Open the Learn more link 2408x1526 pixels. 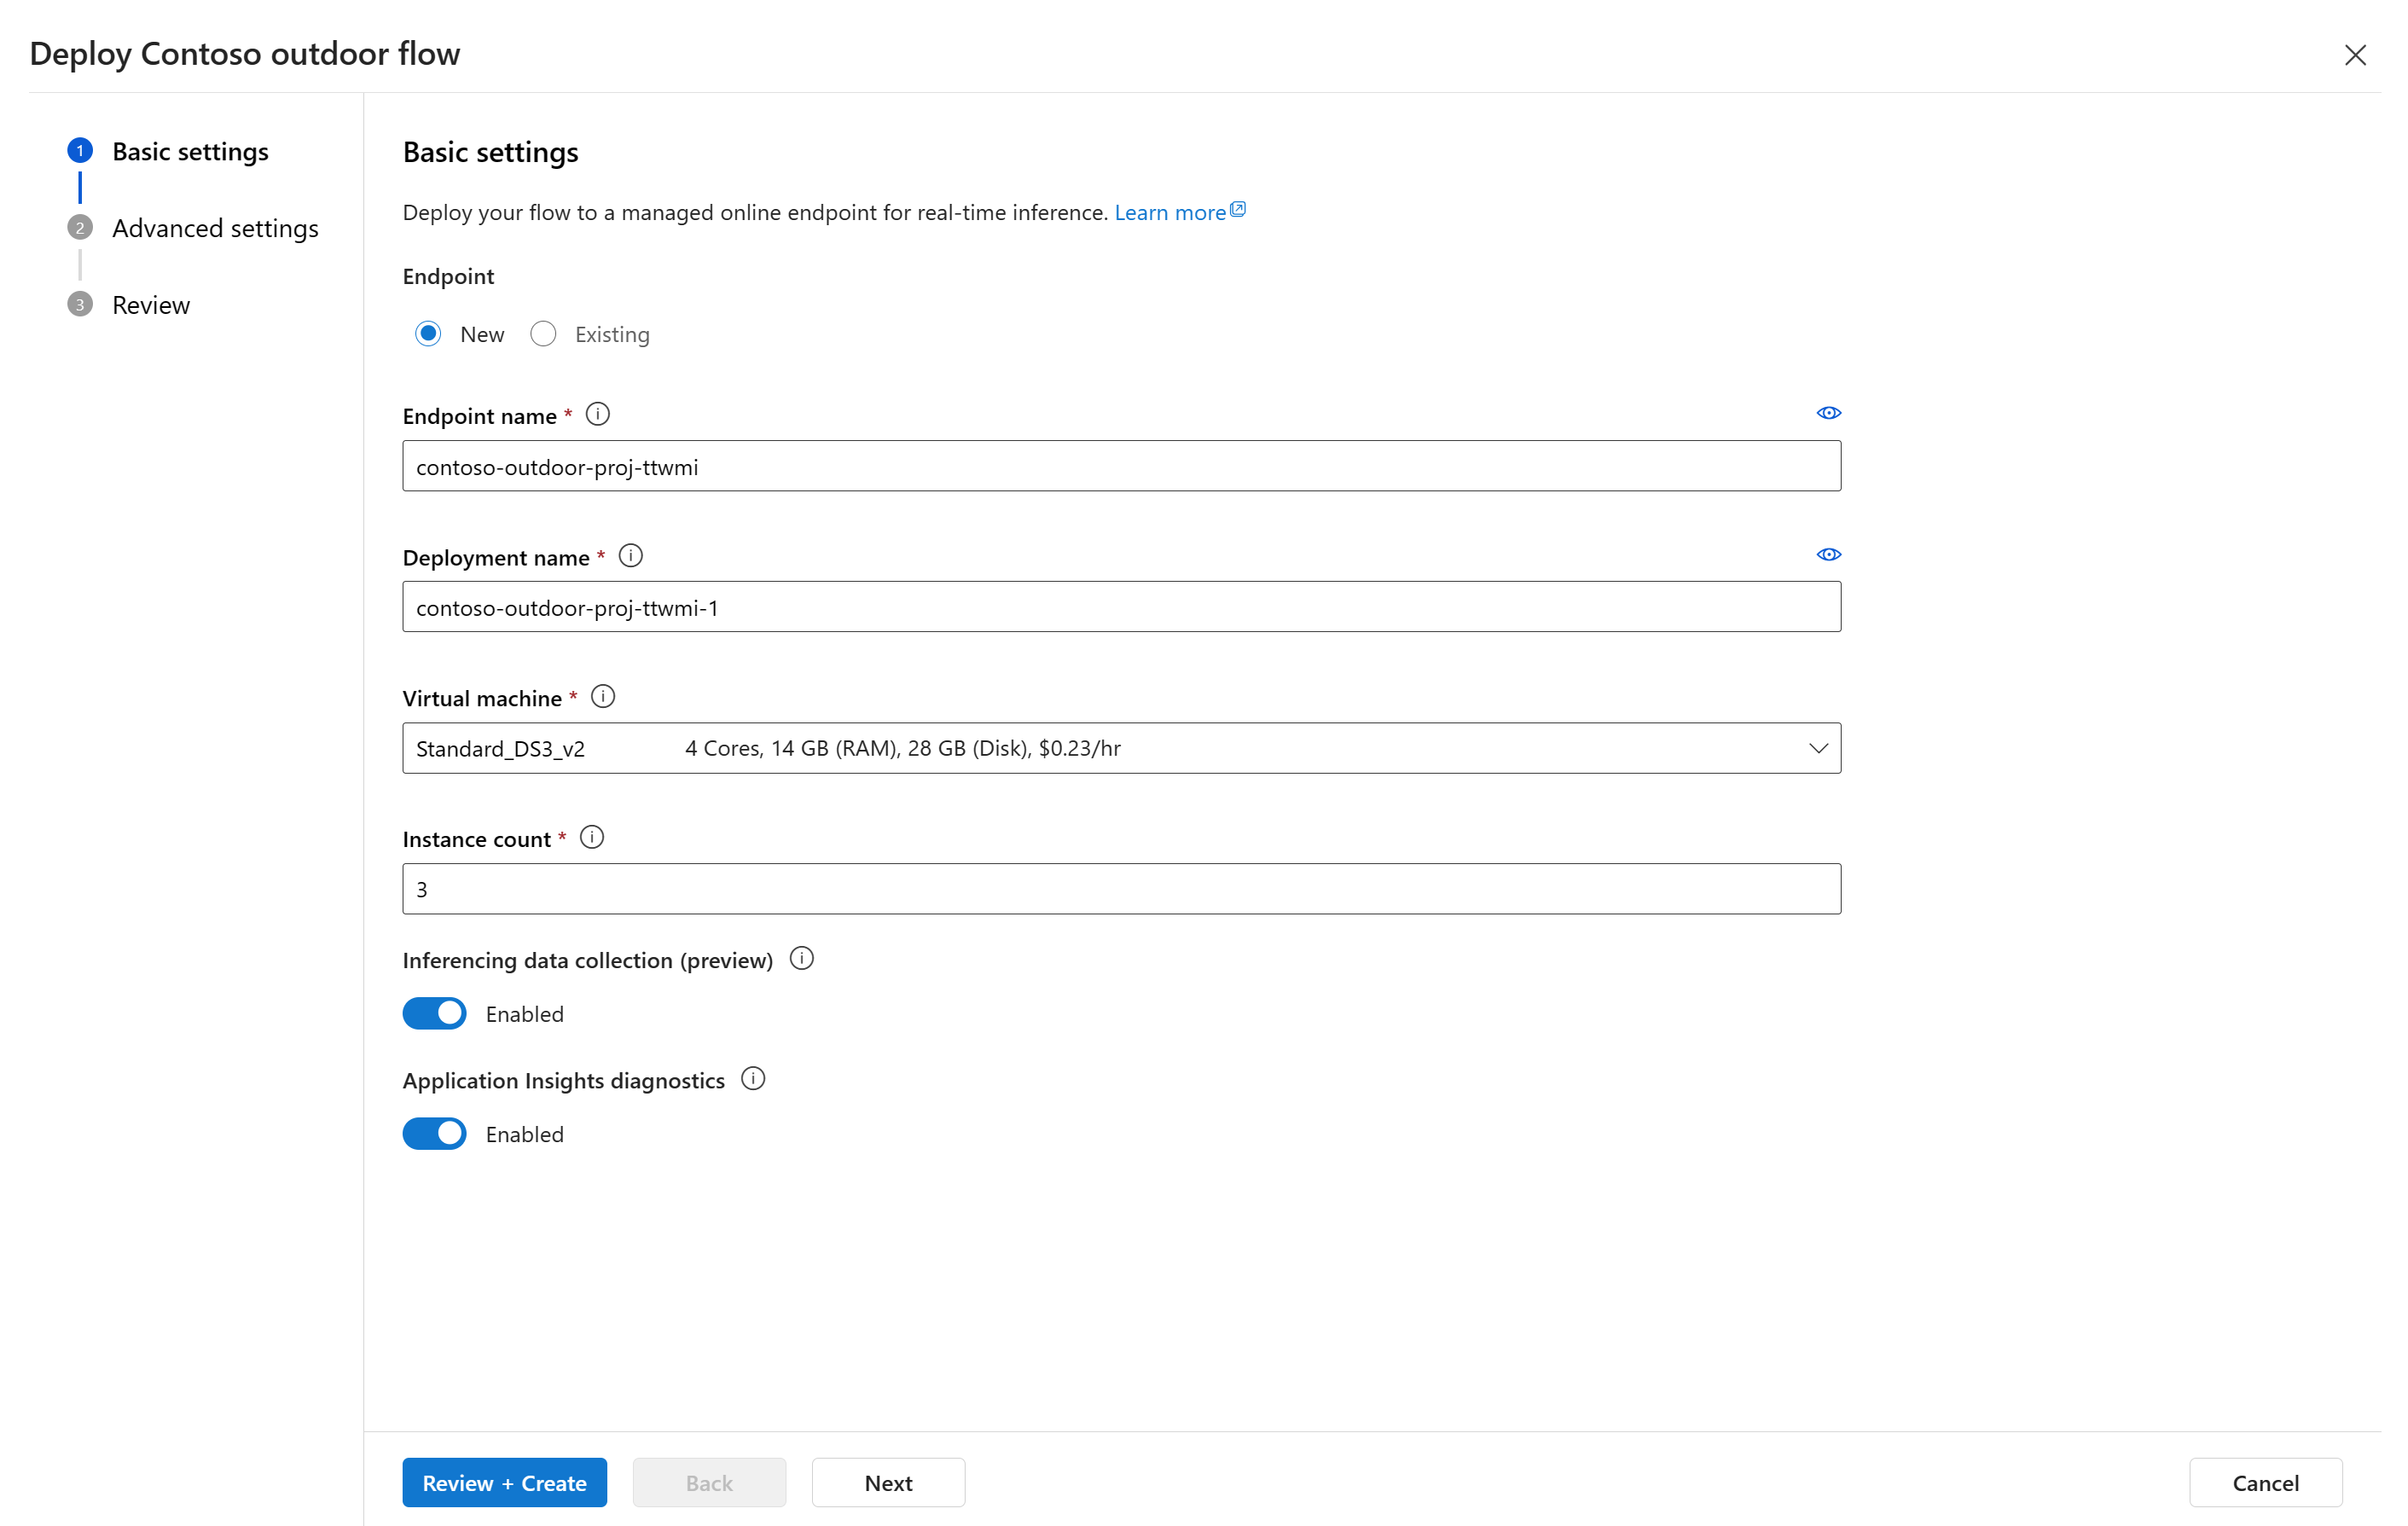point(1180,212)
